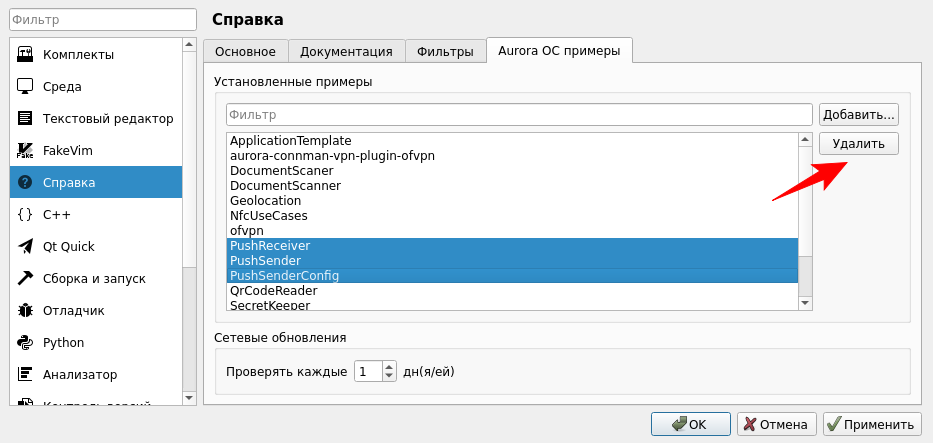Click the FakeVim icon

[x=26, y=150]
